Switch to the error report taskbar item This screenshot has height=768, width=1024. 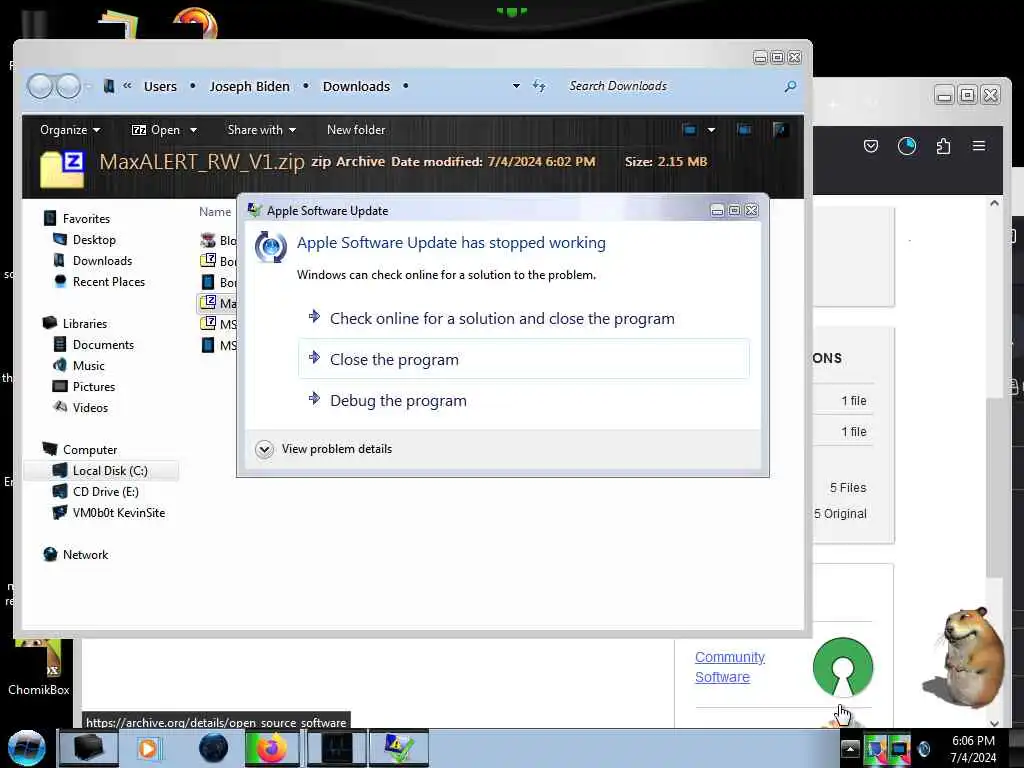coord(398,748)
